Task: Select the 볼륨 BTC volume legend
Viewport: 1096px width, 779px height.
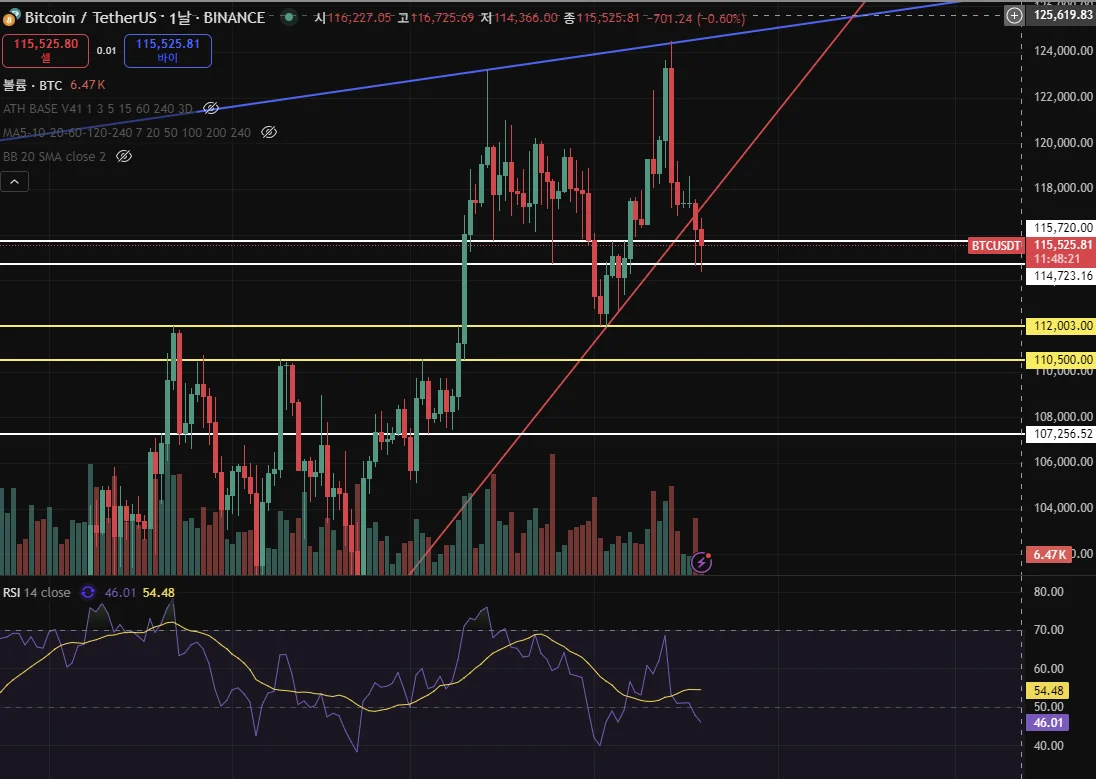Action: tap(32, 85)
